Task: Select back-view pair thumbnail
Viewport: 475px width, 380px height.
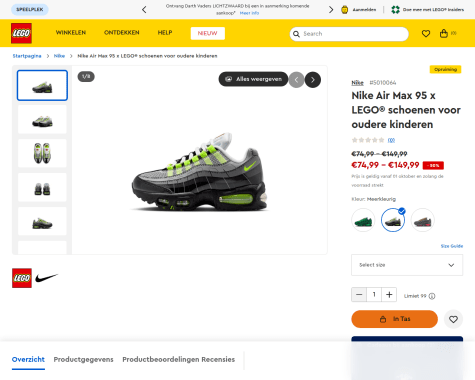Action: tap(42, 187)
